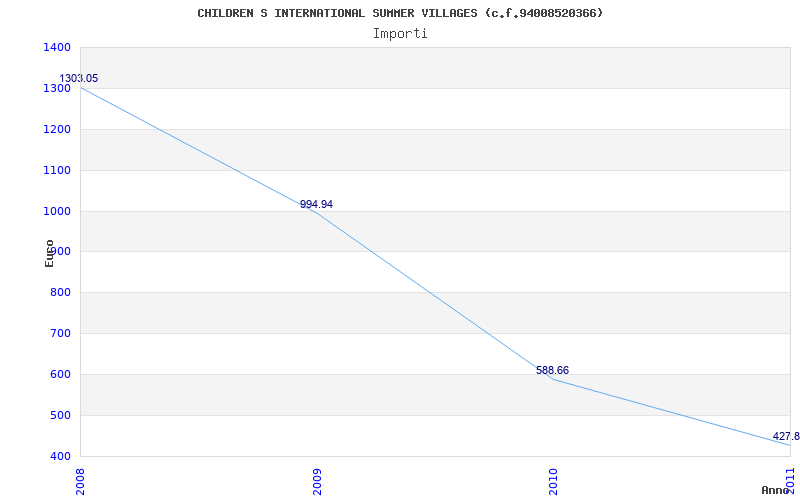The height and width of the screenshot is (500, 800).
Task: Click the 600 y-axis tick label
Action: point(60,374)
